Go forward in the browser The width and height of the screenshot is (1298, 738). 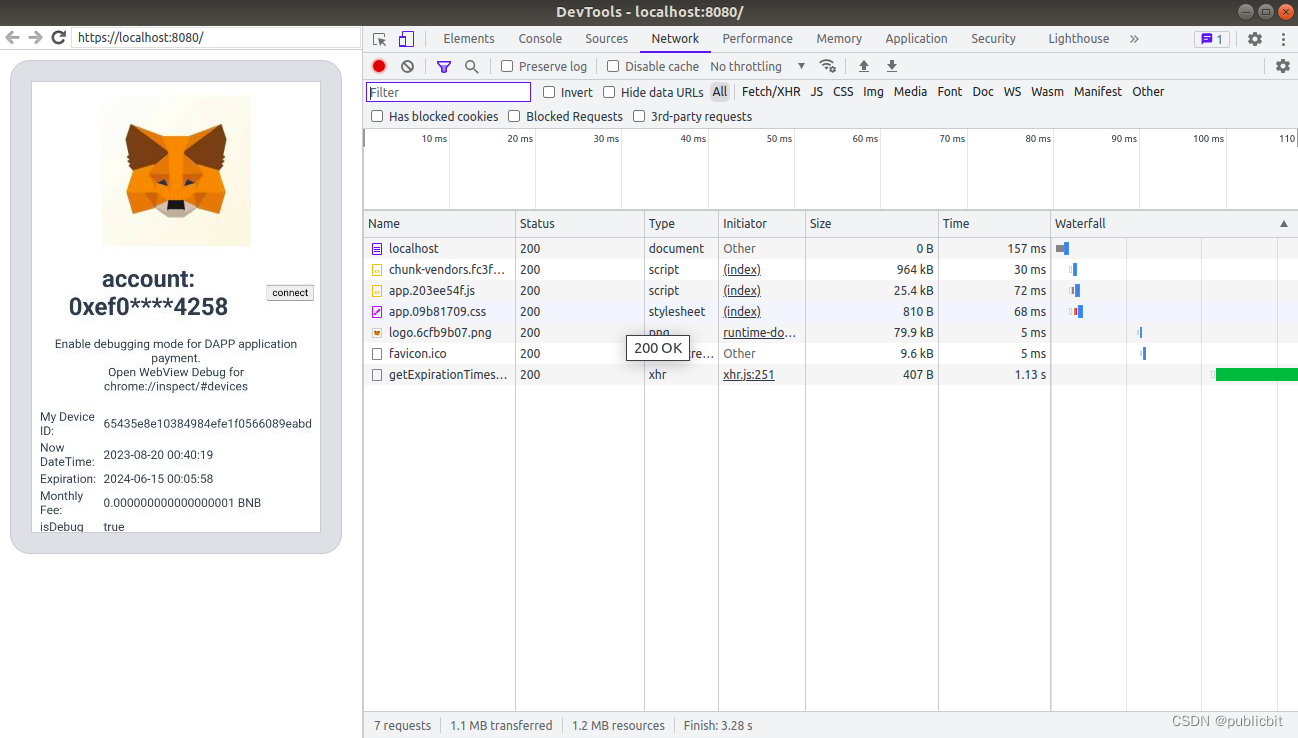(x=35, y=37)
